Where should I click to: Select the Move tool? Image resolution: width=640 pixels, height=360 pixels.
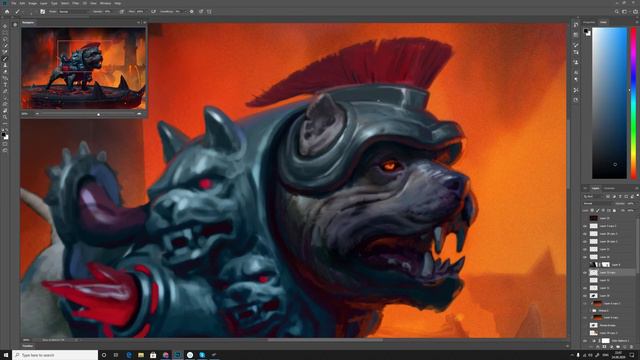pyautogui.click(x=5, y=26)
